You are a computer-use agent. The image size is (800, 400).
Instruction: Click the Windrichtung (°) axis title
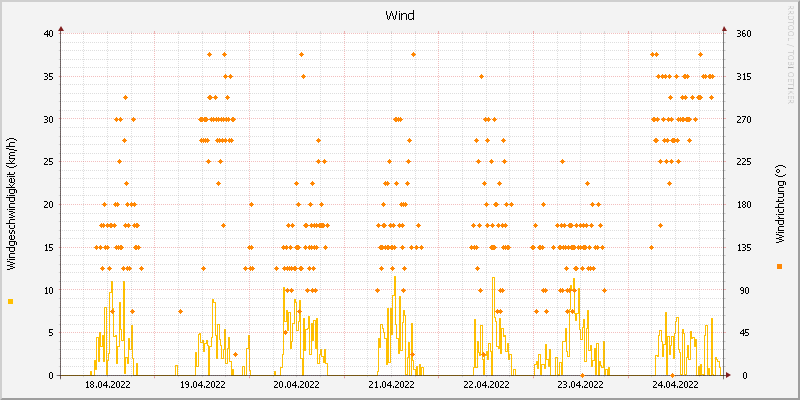pos(779,204)
